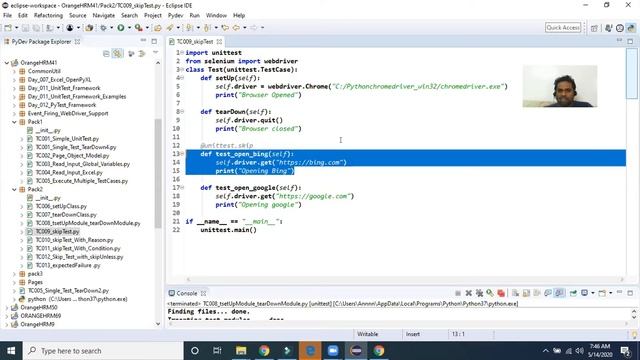The width and height of the screenshot is (640, 360).
Task: Open Package Explorer view menu dropdown
Action: coord(156,53)
